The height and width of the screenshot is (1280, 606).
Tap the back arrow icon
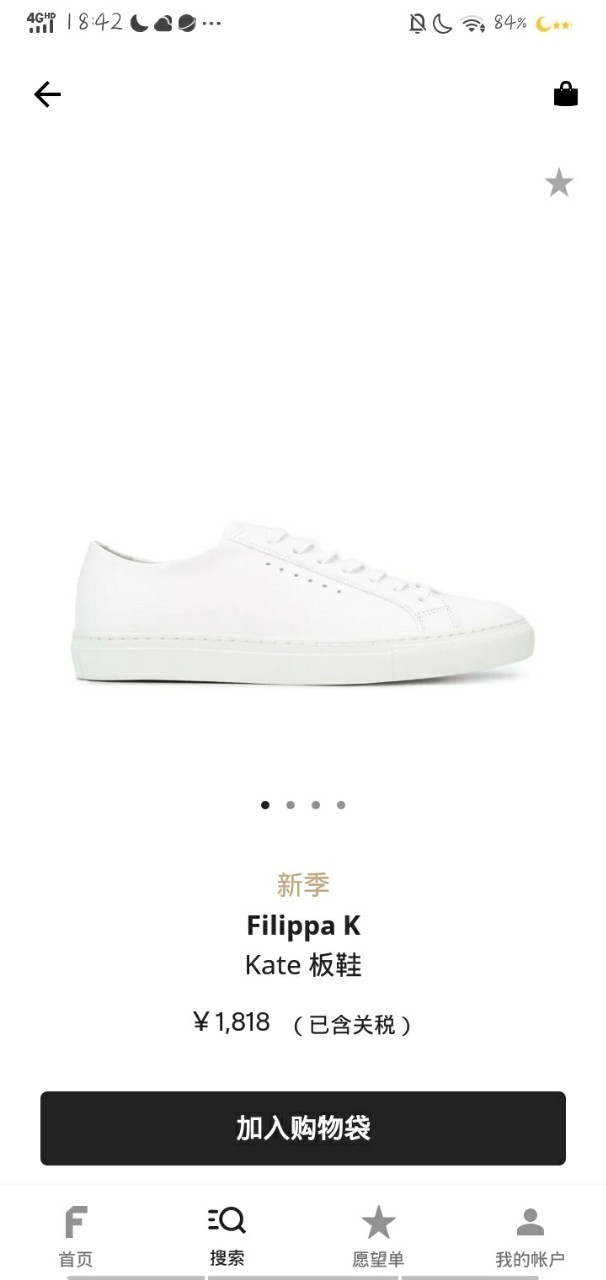(47, 94)
